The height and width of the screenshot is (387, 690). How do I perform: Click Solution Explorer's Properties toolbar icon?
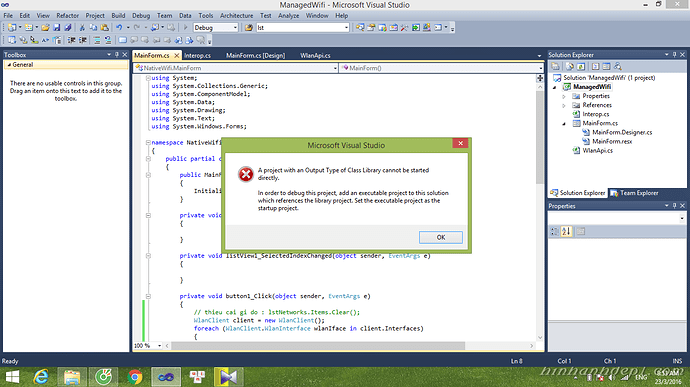click(555, 66)
